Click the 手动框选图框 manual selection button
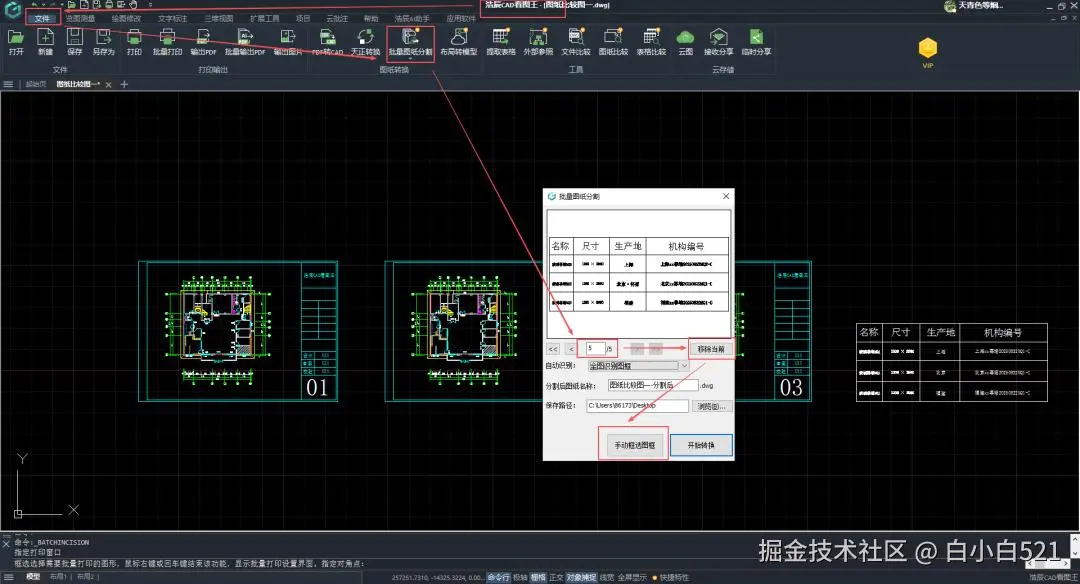1080x584 pixels. pos(634,445)
